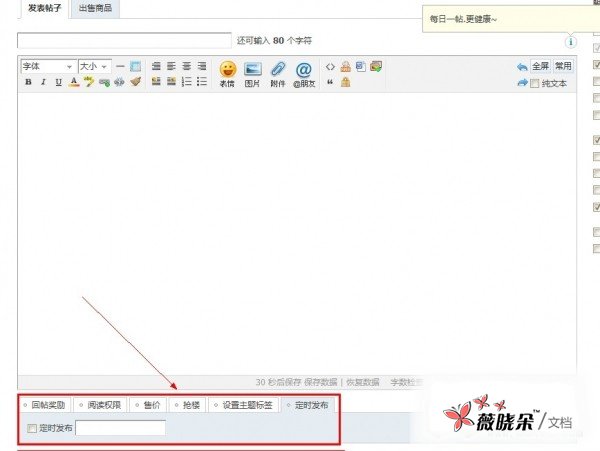Open the 抢楼 tab
The width and height of the screenshot is (600, 451).
coord(188,405)
